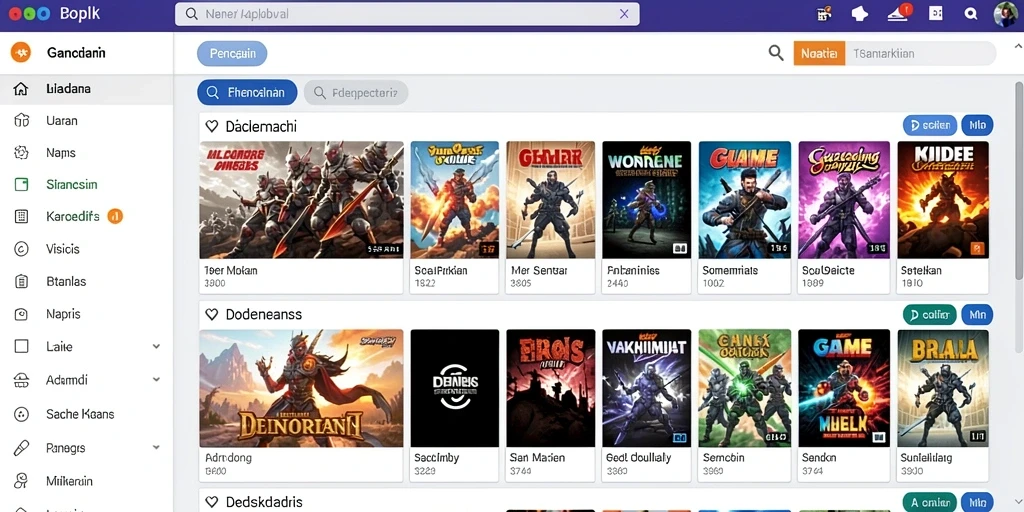Screen dimensions: 1024x512
Task: Click the home icon beside Liadana
Action: (21, 89)
